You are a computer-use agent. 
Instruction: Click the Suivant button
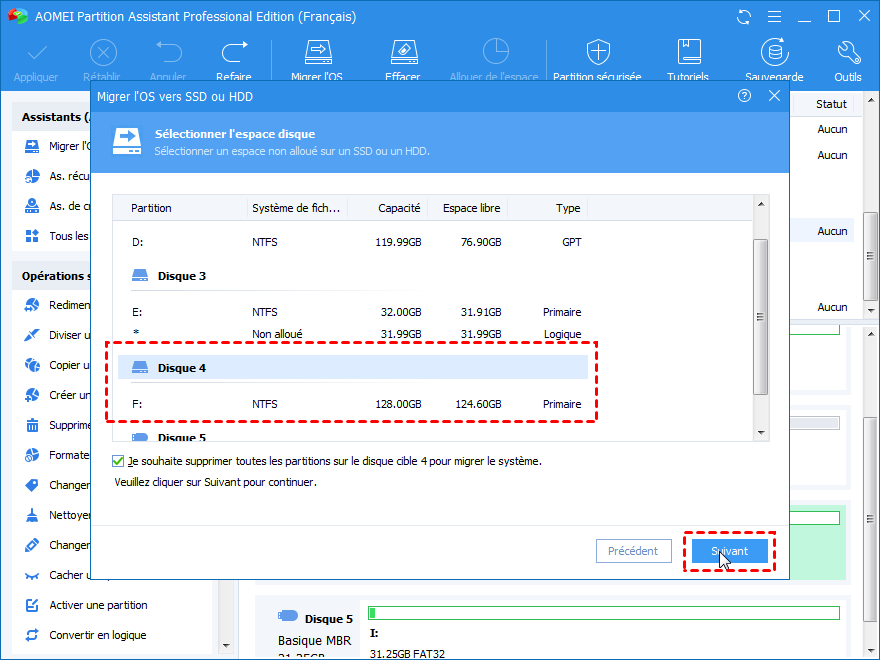click(730, 551)
